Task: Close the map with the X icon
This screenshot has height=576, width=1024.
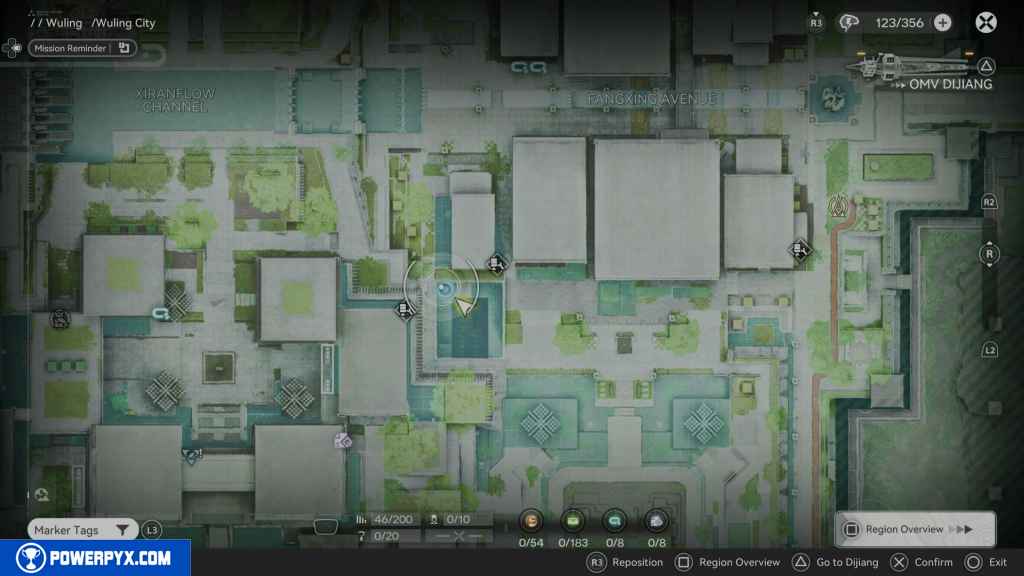Action: (986, 23)
